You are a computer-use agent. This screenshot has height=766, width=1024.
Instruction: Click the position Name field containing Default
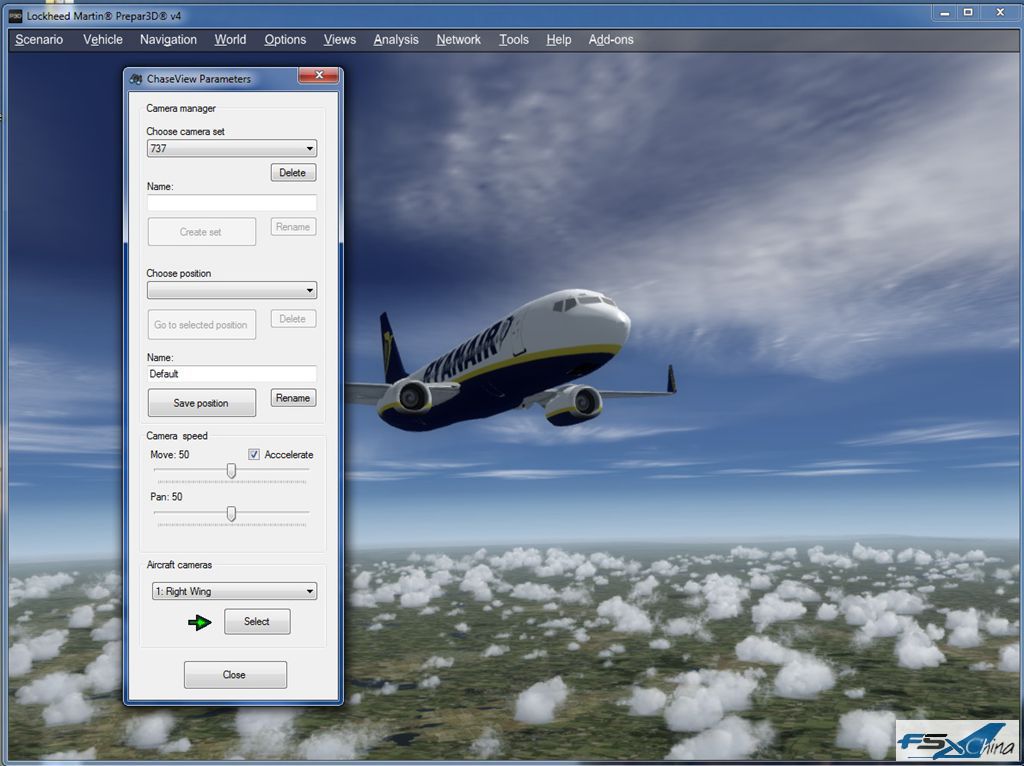(x=232, y=374)
